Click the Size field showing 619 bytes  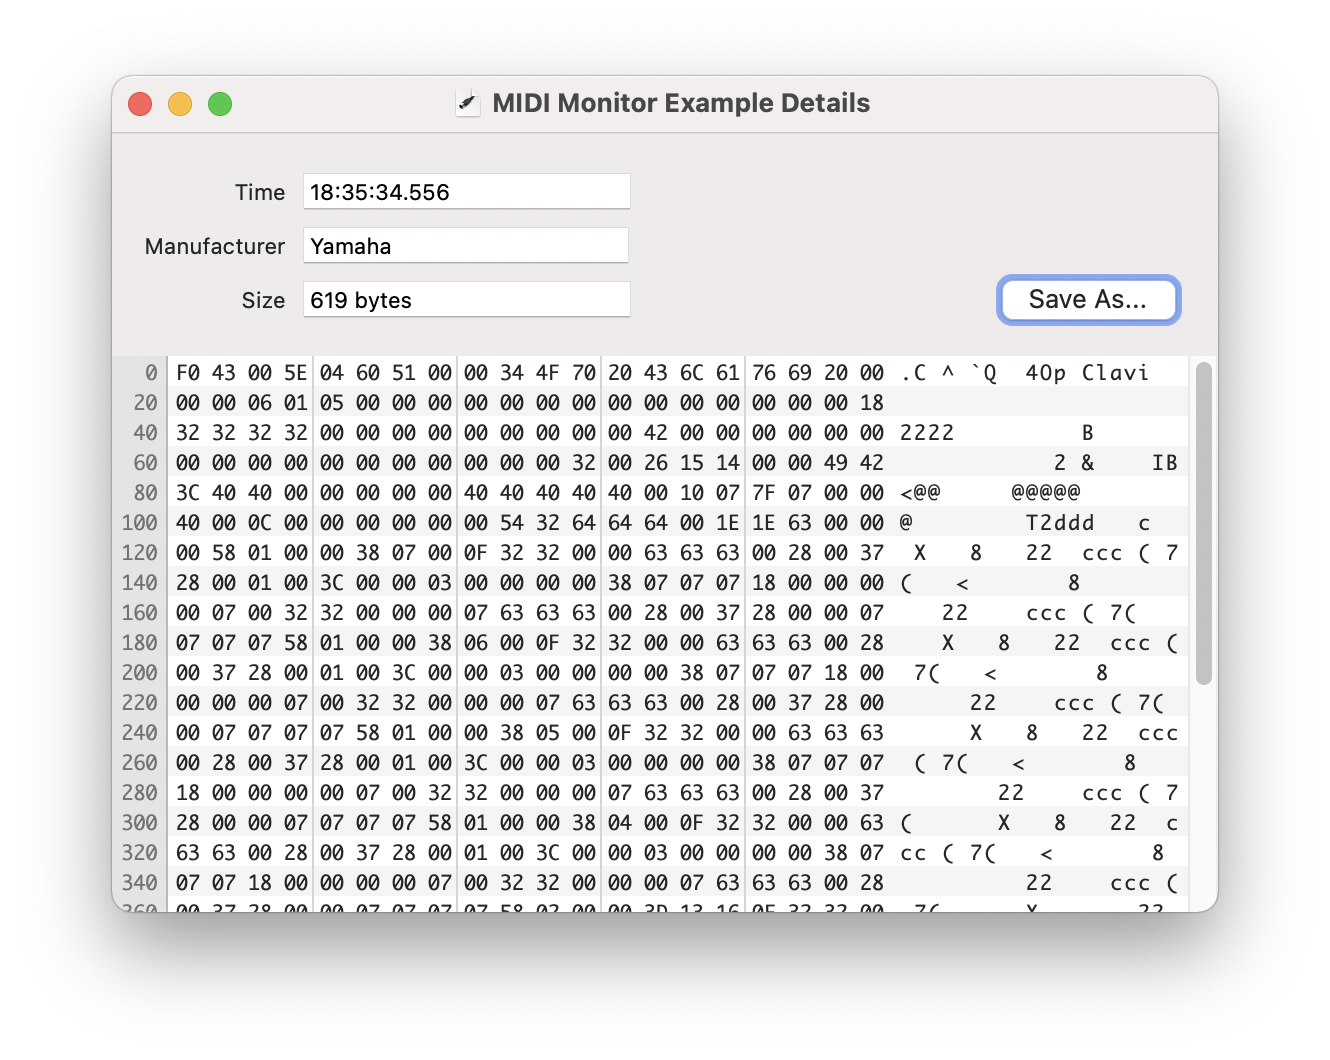466,300
